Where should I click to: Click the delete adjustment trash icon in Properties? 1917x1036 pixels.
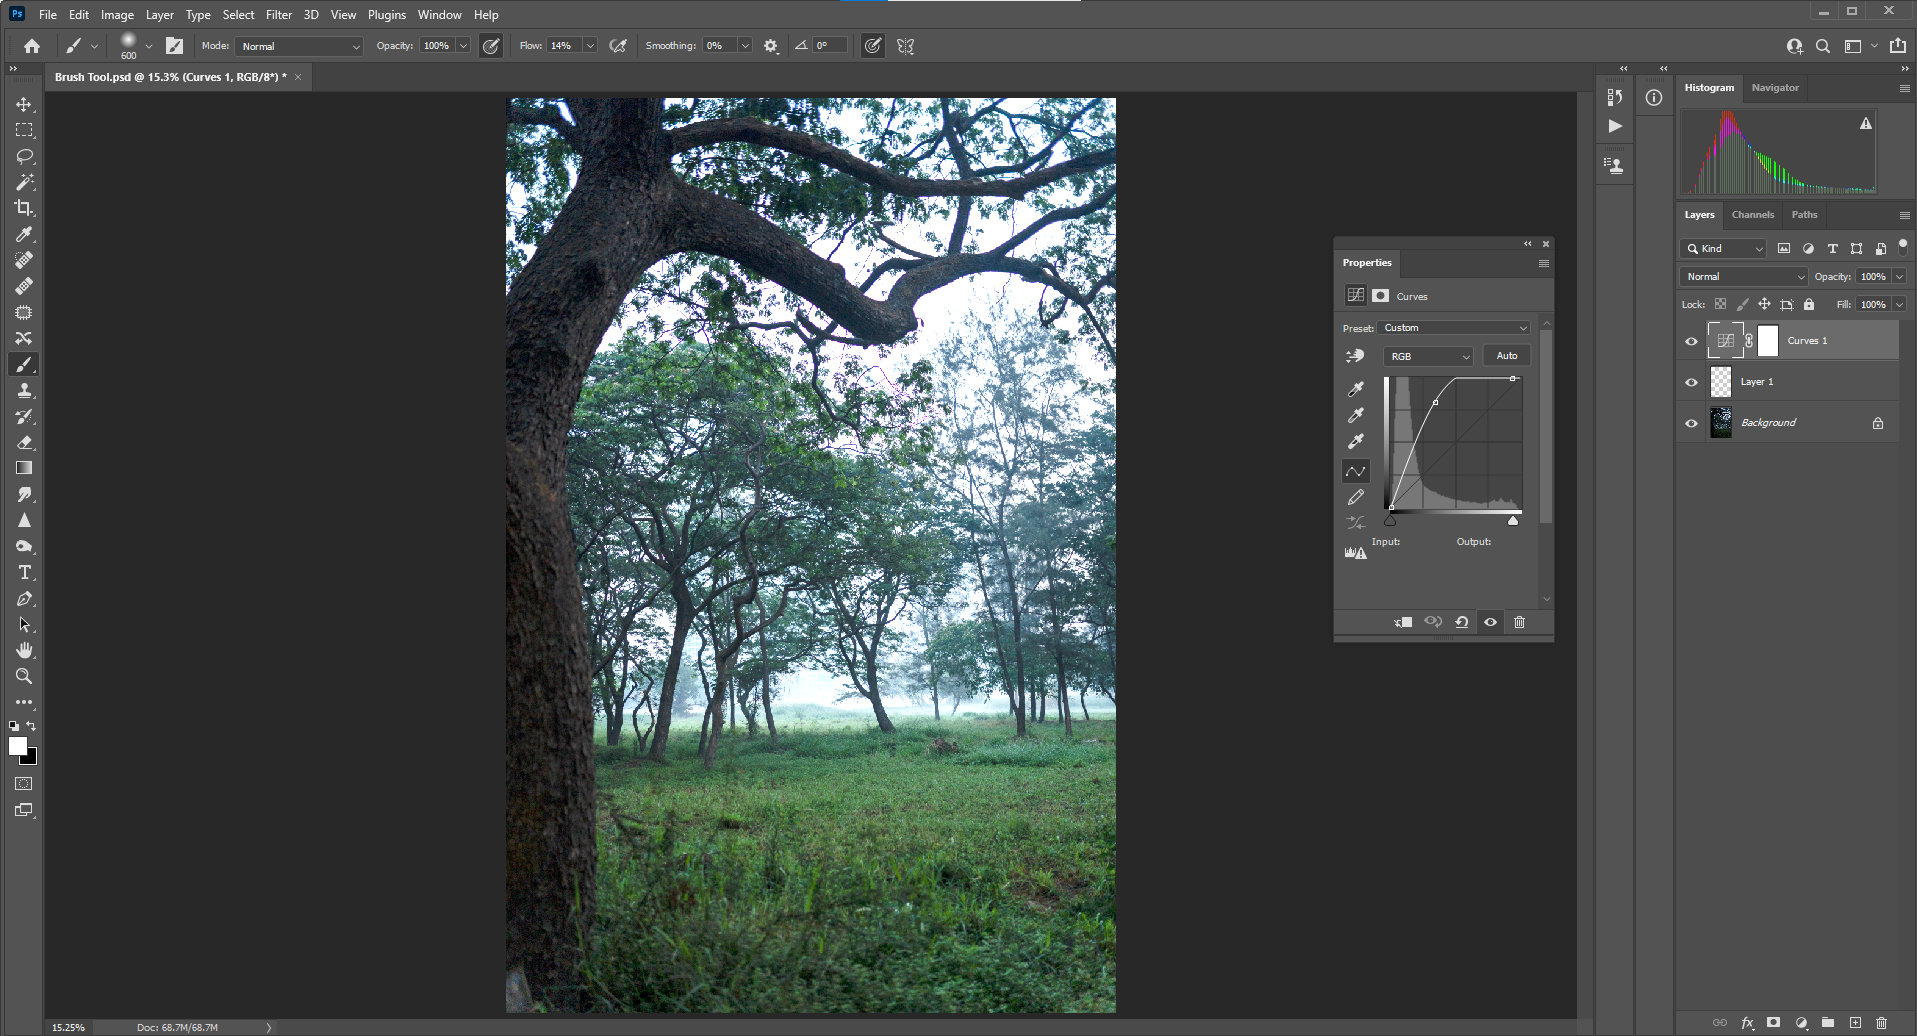[1519, 622]
